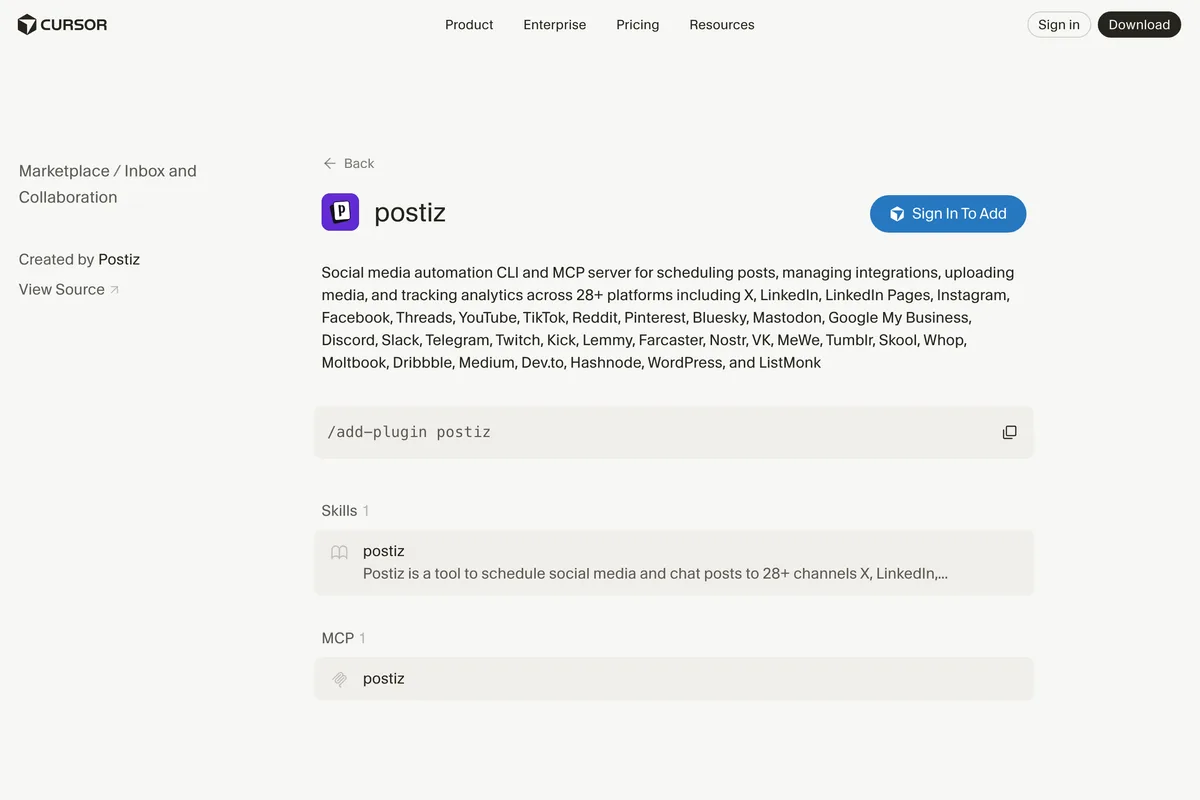Click the postiz plugin title
The image size is (1200, 800).
[x=410, y=212]
